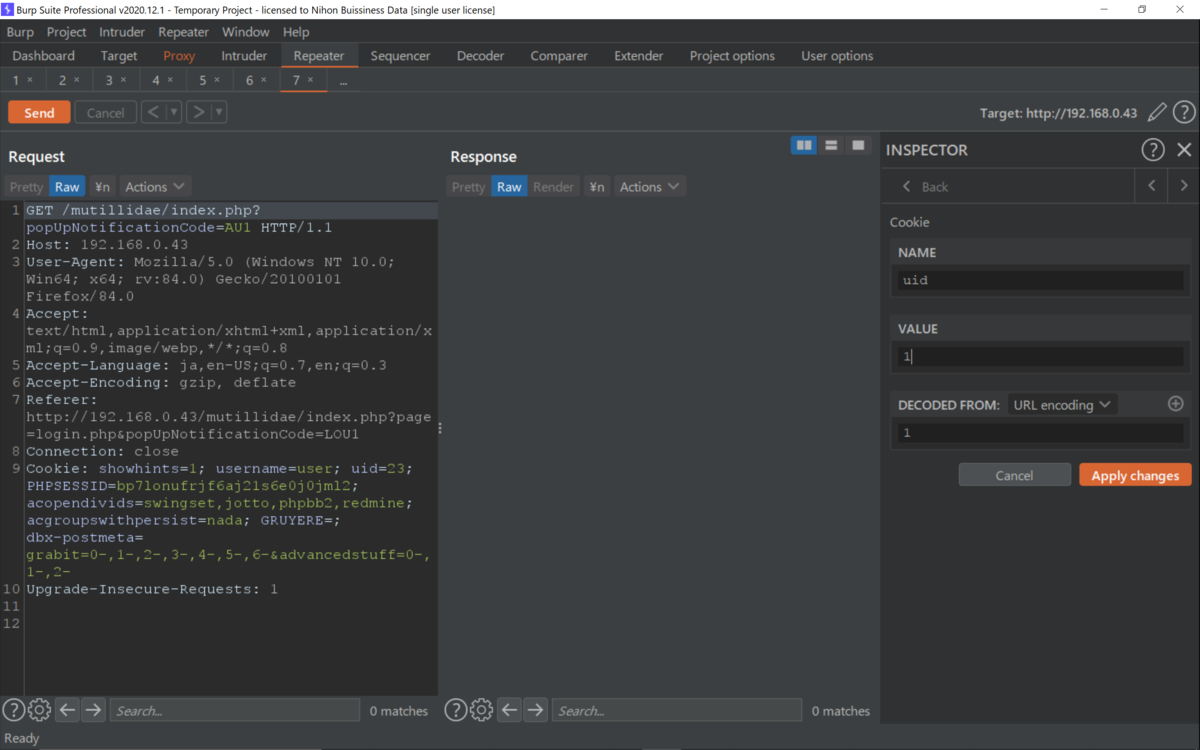Toggle request ¥n non-printing characters
This screenshot has height=750, width=1200.
[x=102, y=187]
